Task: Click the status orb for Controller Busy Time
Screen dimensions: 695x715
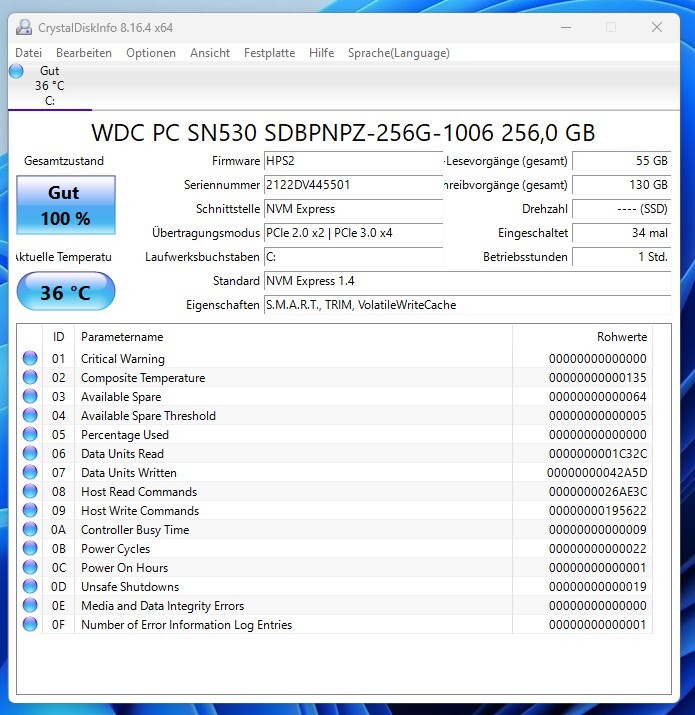Action: coord(30,529)
